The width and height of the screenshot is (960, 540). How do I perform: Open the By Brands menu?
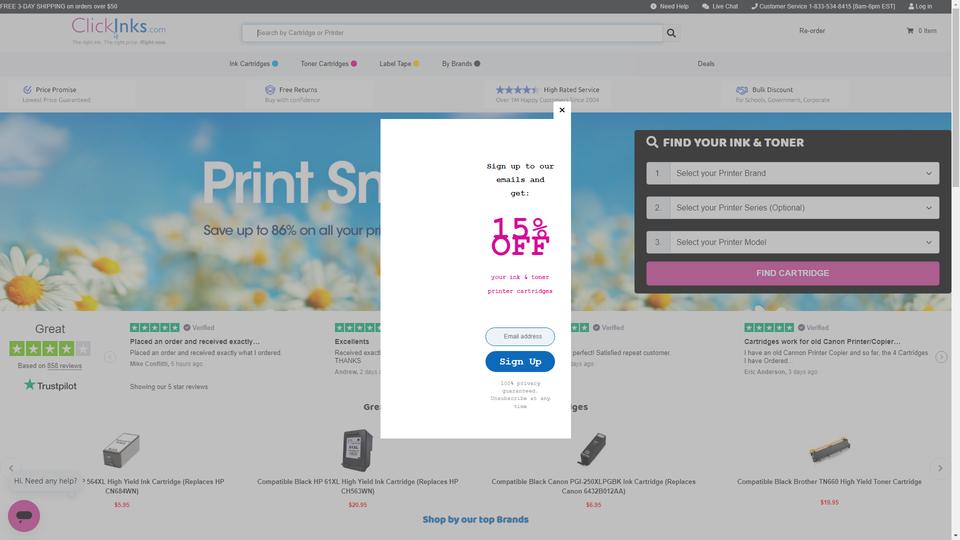[x=461, y=64]
